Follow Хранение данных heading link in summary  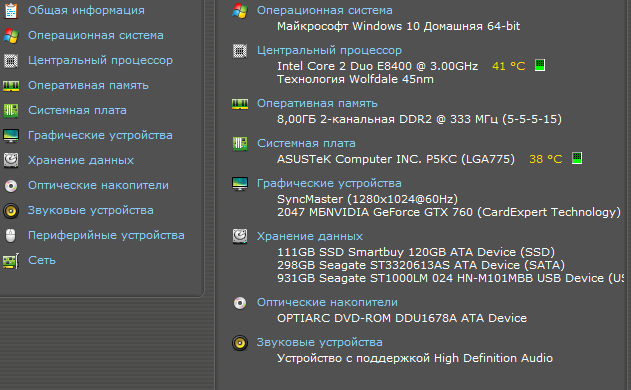[310, 236]
